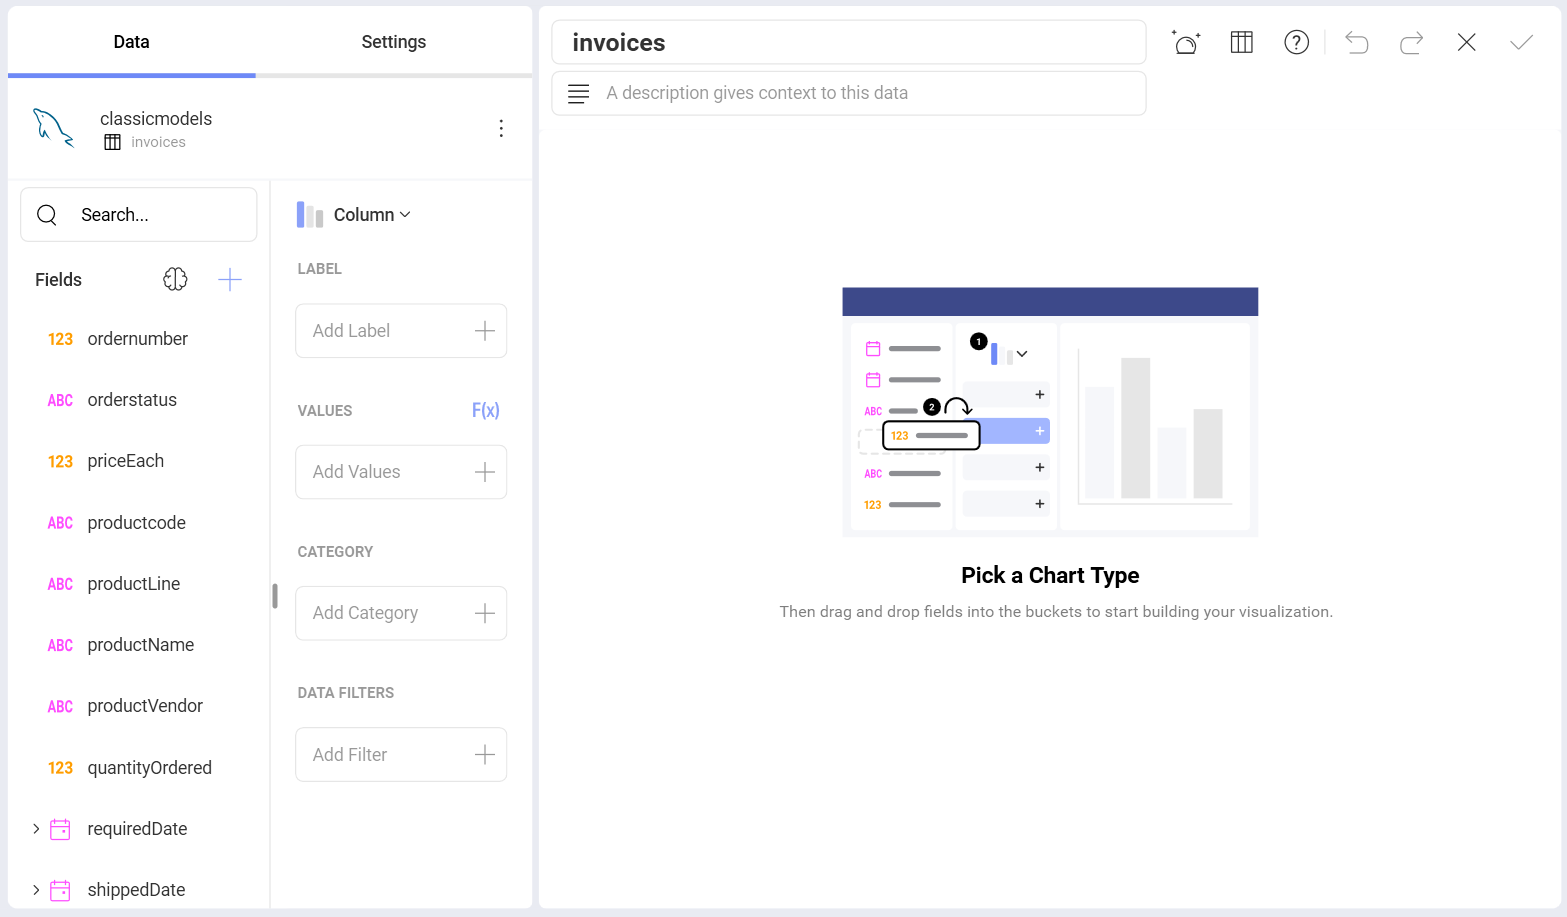The height and width of the screenshot is (917, 1567).
Task: Click the plus icon in Add Filter
Action: pos(485,755)
